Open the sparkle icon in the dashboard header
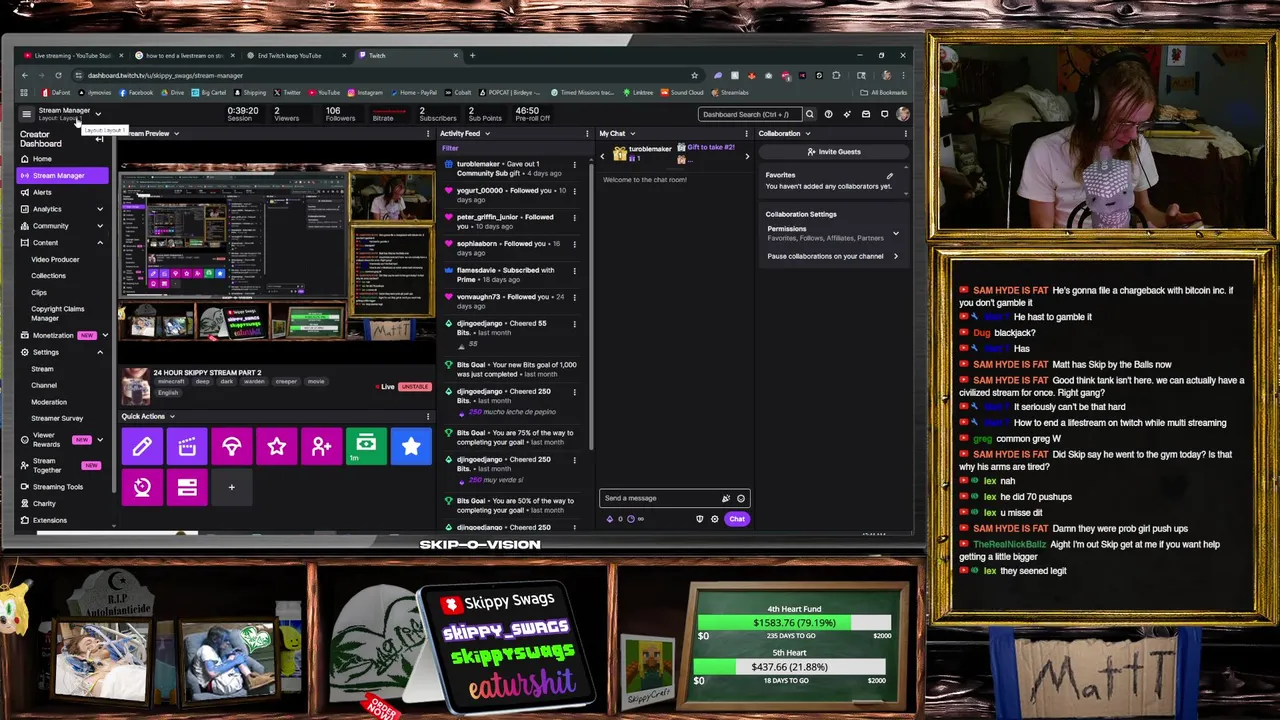 (847, 114)
